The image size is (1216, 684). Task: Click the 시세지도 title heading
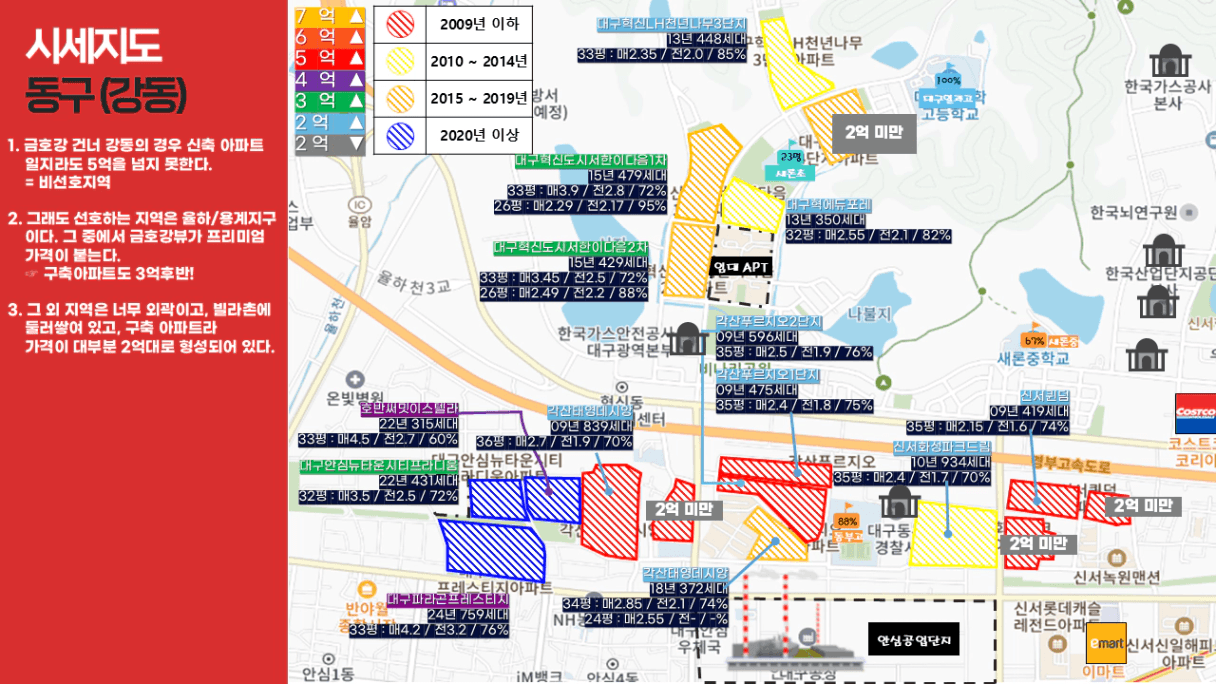coord(92,45)
